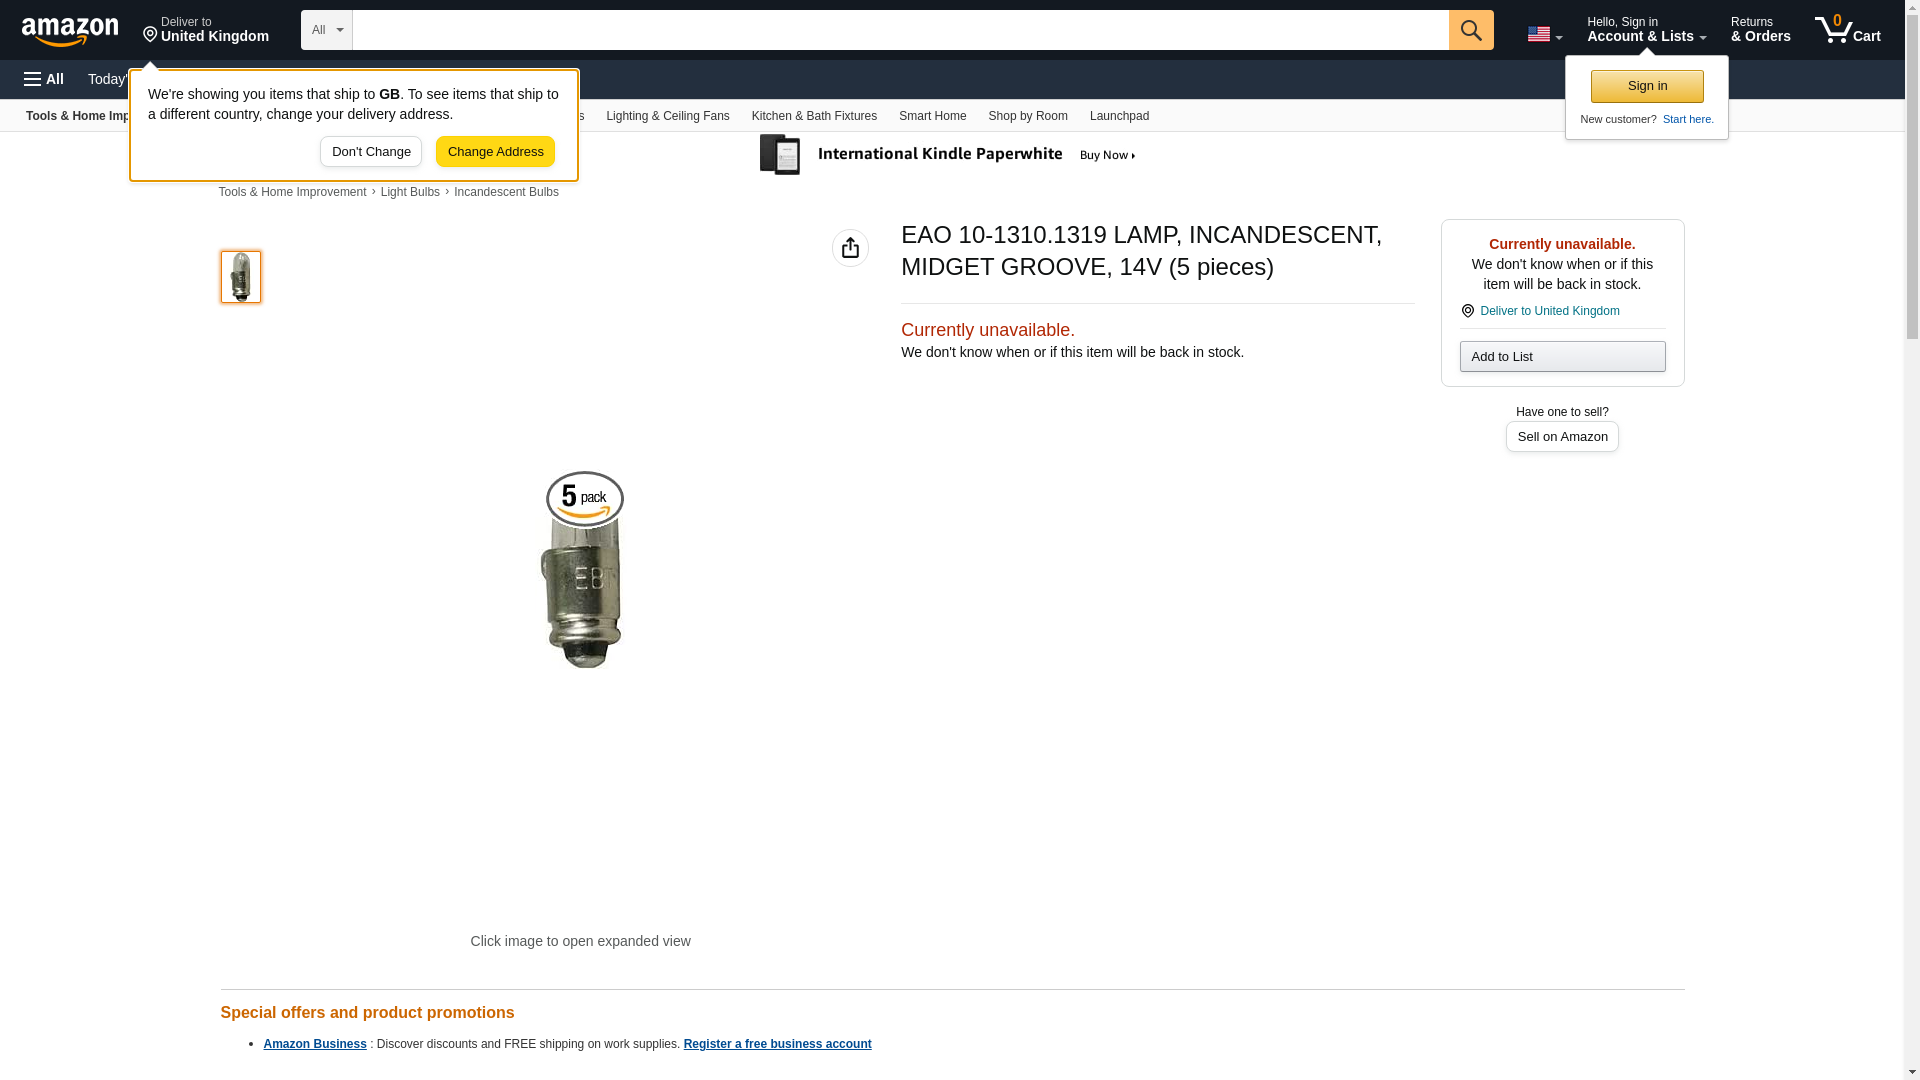1920x1080 pixels.
Task: Click the Sell on Amazon button
Action: tap(1562, 437)
